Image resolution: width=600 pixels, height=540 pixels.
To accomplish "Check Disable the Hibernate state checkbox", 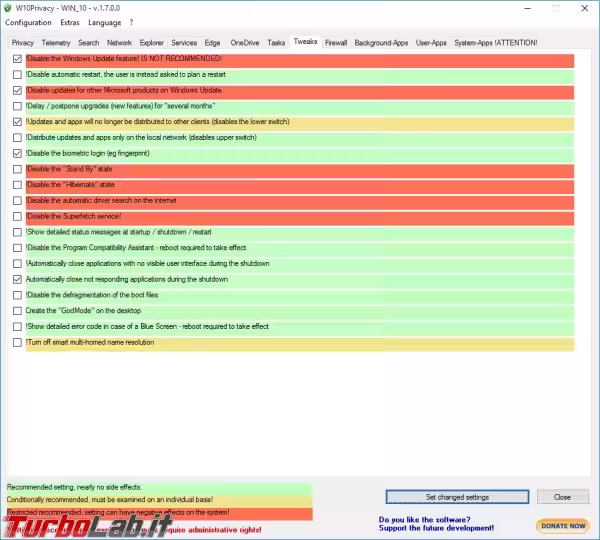I will 17,185.
